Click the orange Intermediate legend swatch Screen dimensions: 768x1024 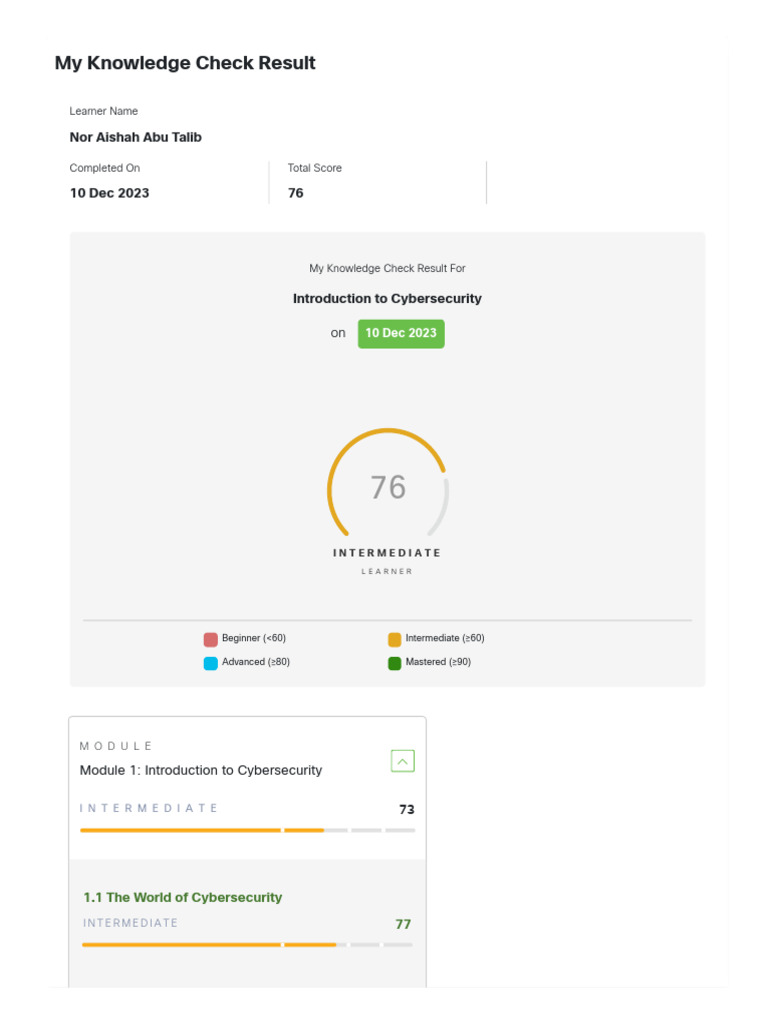(394, 639)
